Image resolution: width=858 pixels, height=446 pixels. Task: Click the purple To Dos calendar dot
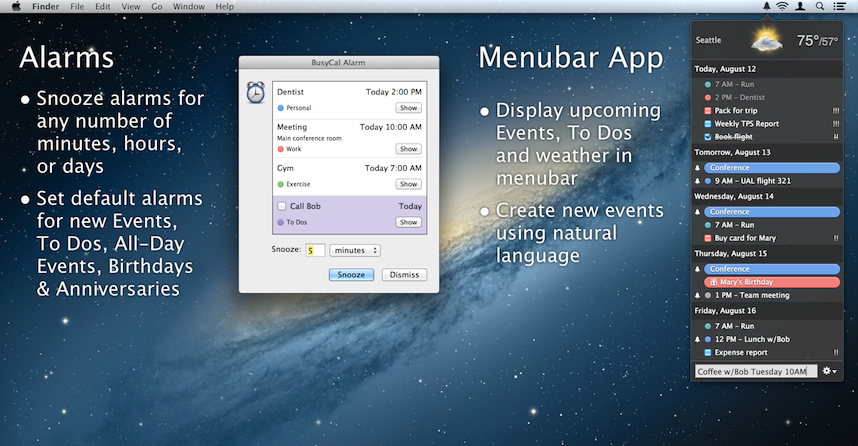[281, 222]
